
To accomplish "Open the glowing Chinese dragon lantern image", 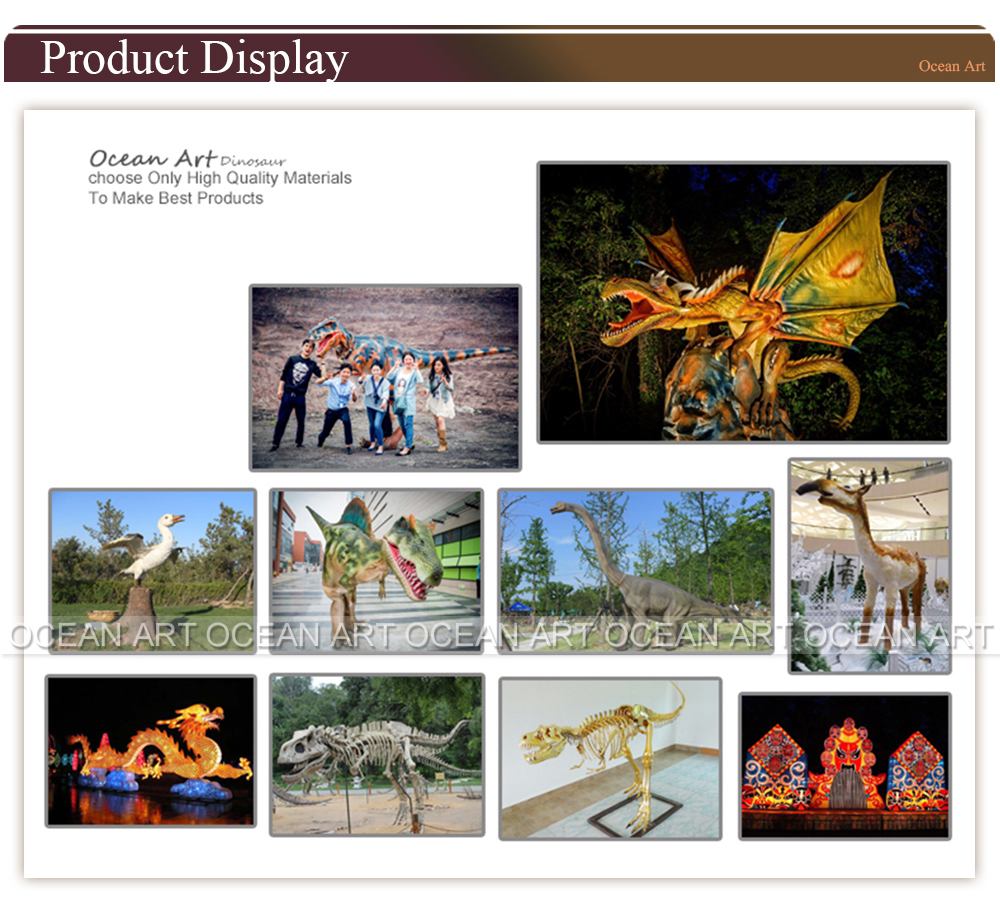I will (150, 751).
